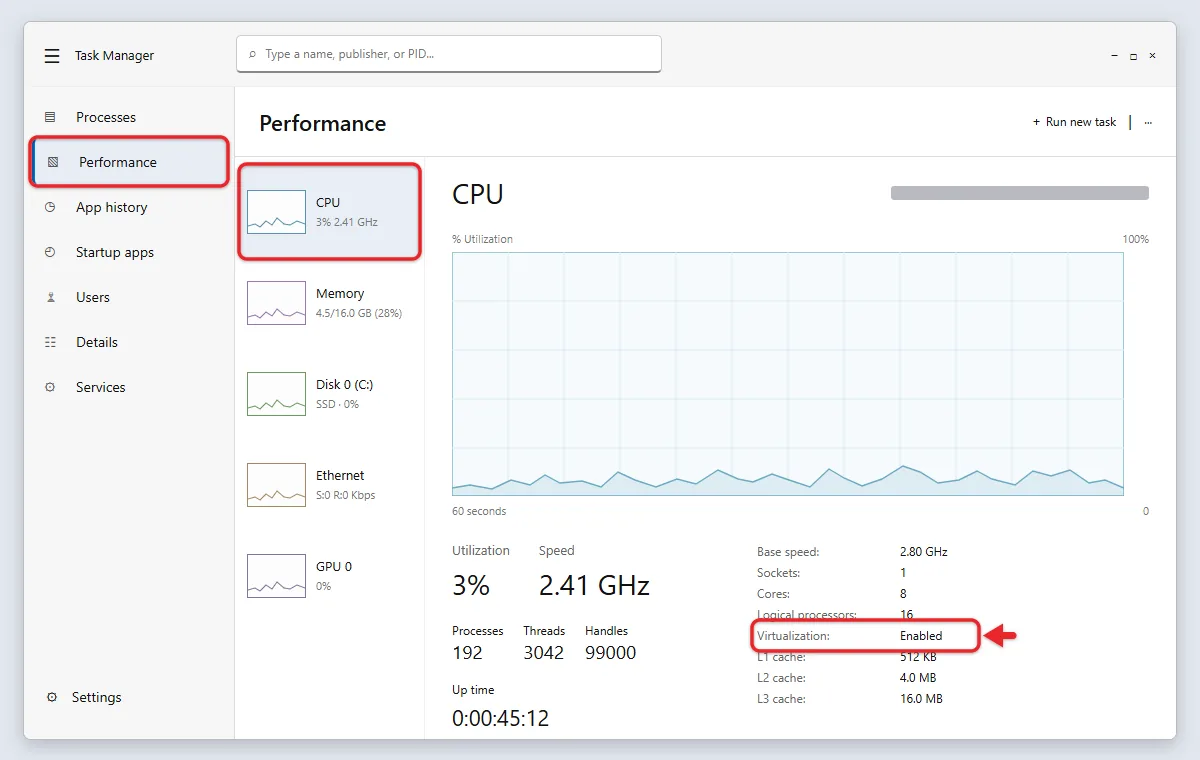Click the Handles count 99000
The image size is (1200, 760).
click(610, 653)
